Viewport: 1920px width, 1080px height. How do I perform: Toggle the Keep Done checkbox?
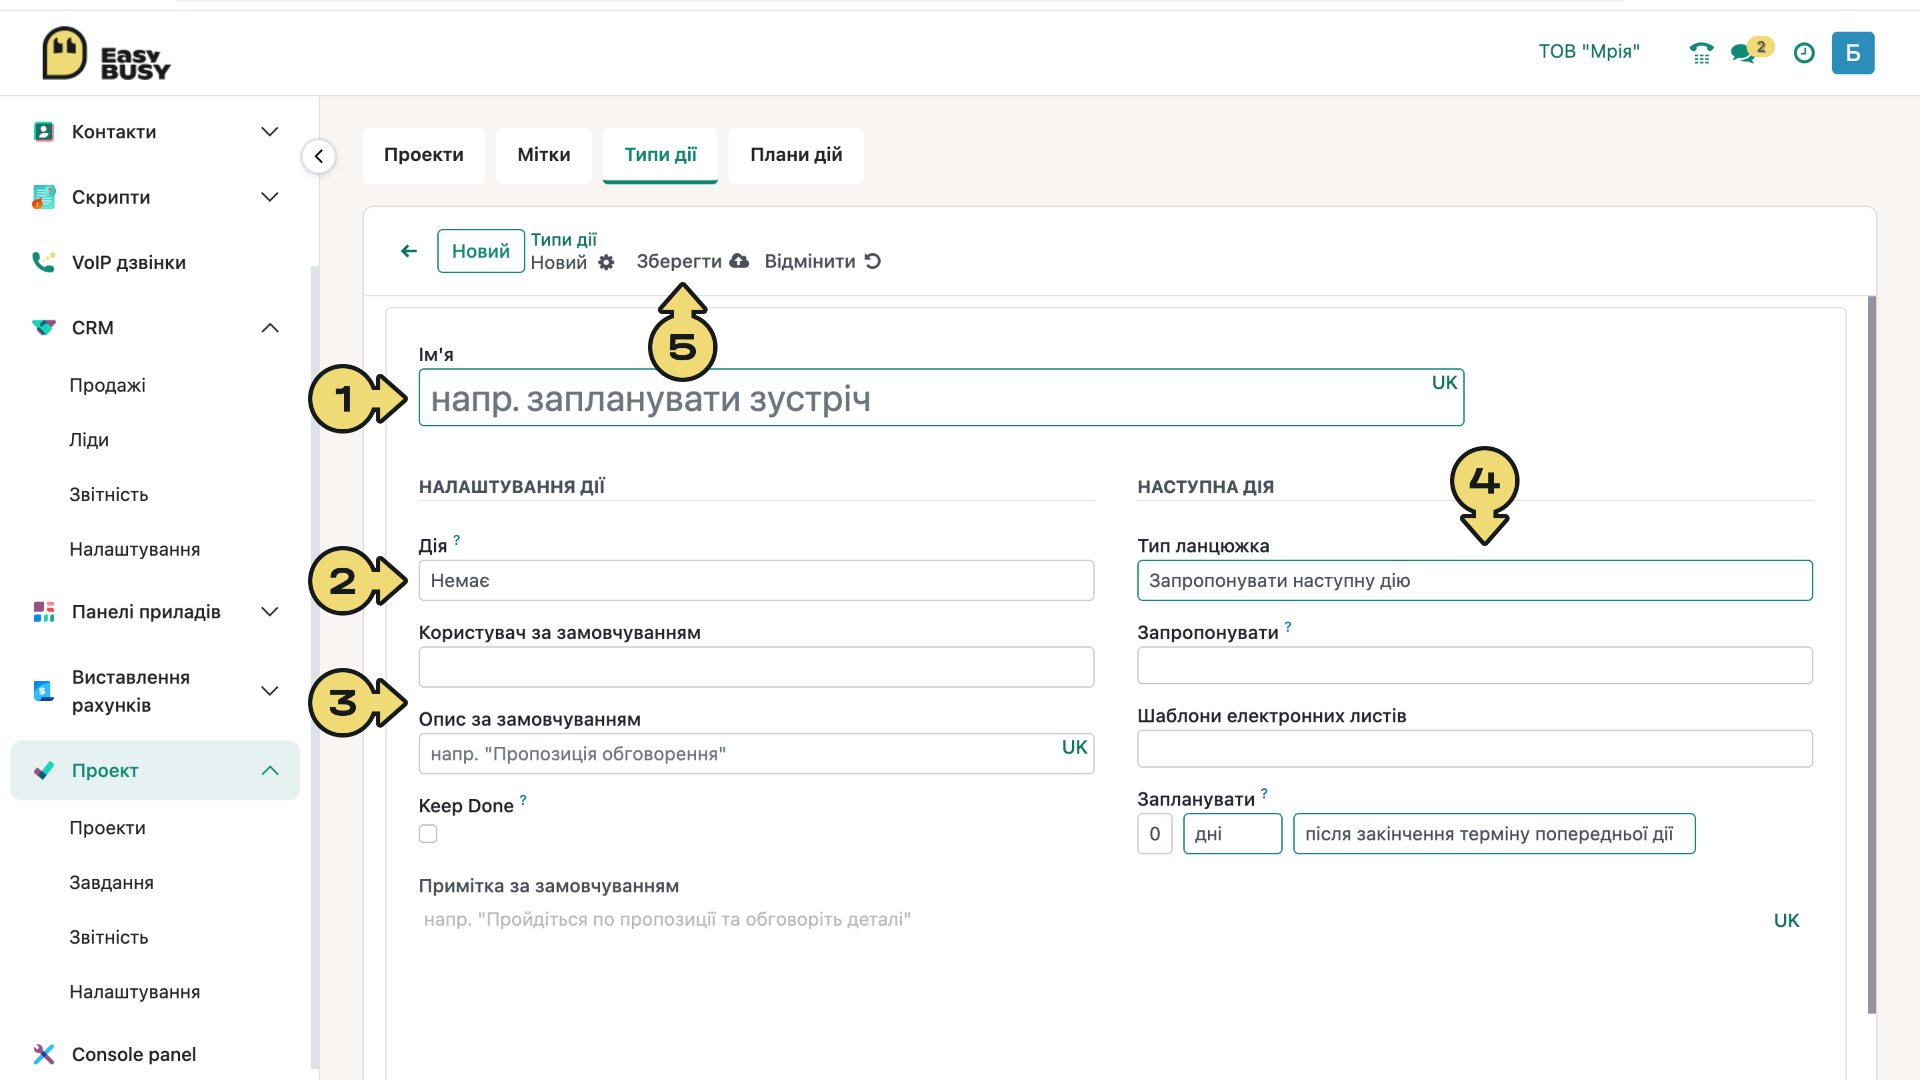coord(428,834)
